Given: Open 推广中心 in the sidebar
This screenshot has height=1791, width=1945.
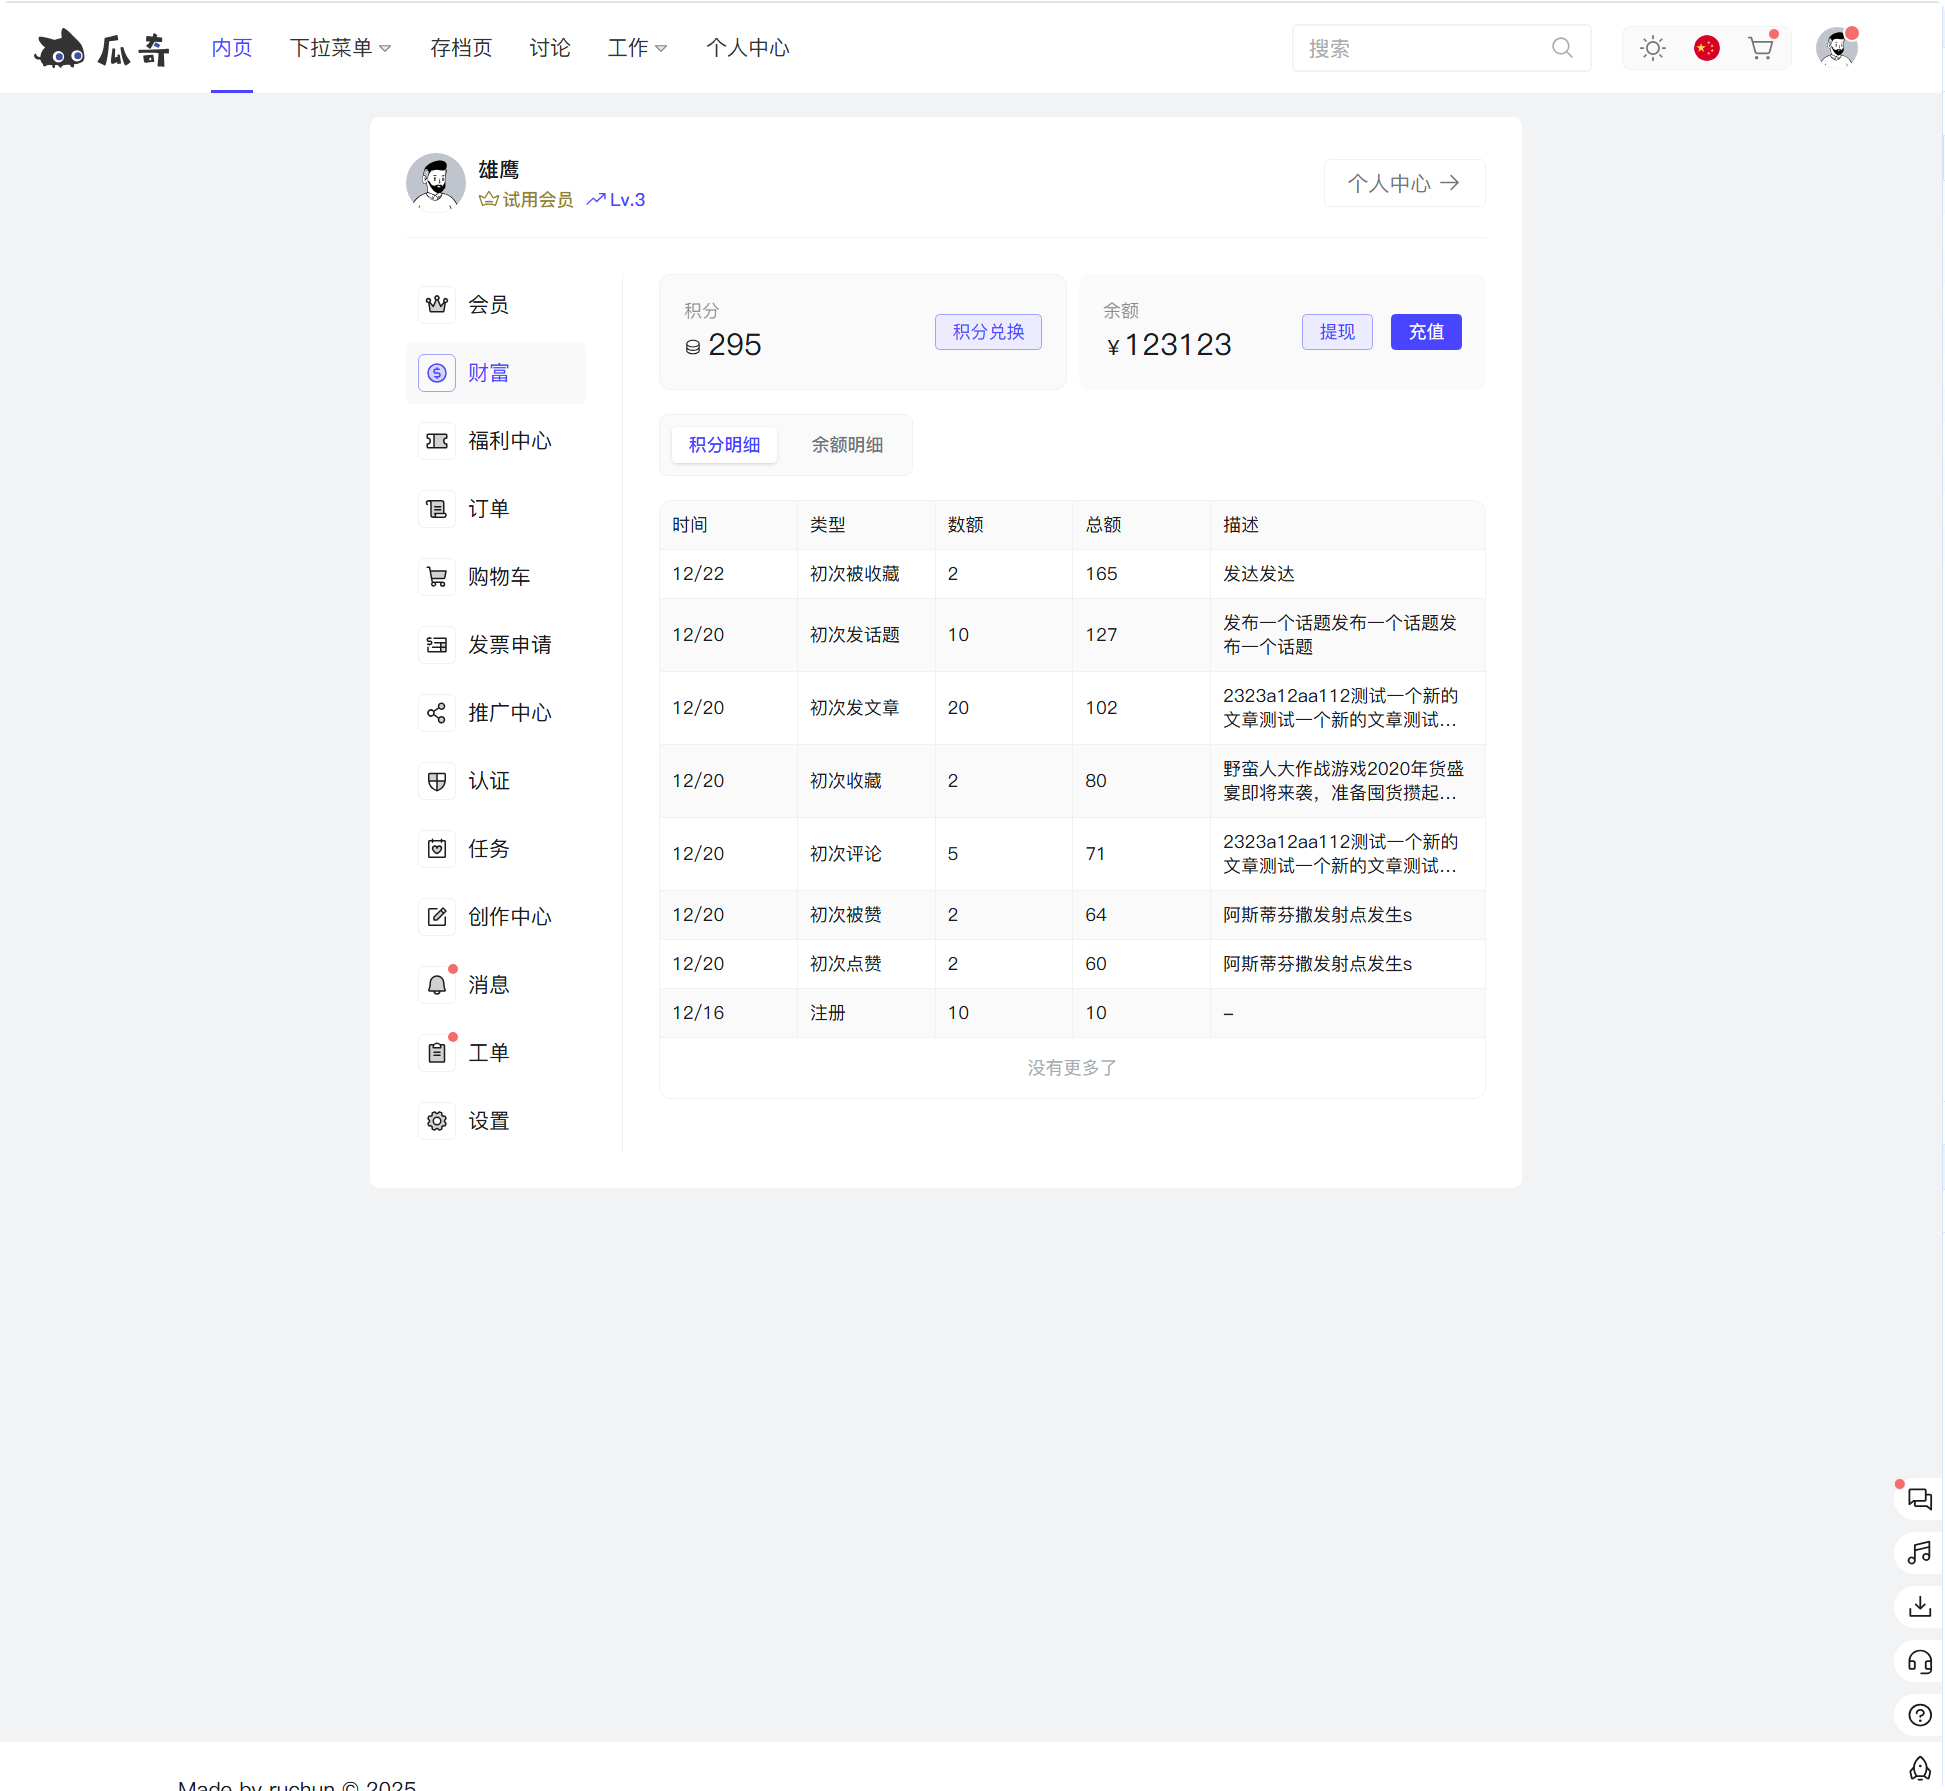Looking at the screenshot, I should point(511,712).
